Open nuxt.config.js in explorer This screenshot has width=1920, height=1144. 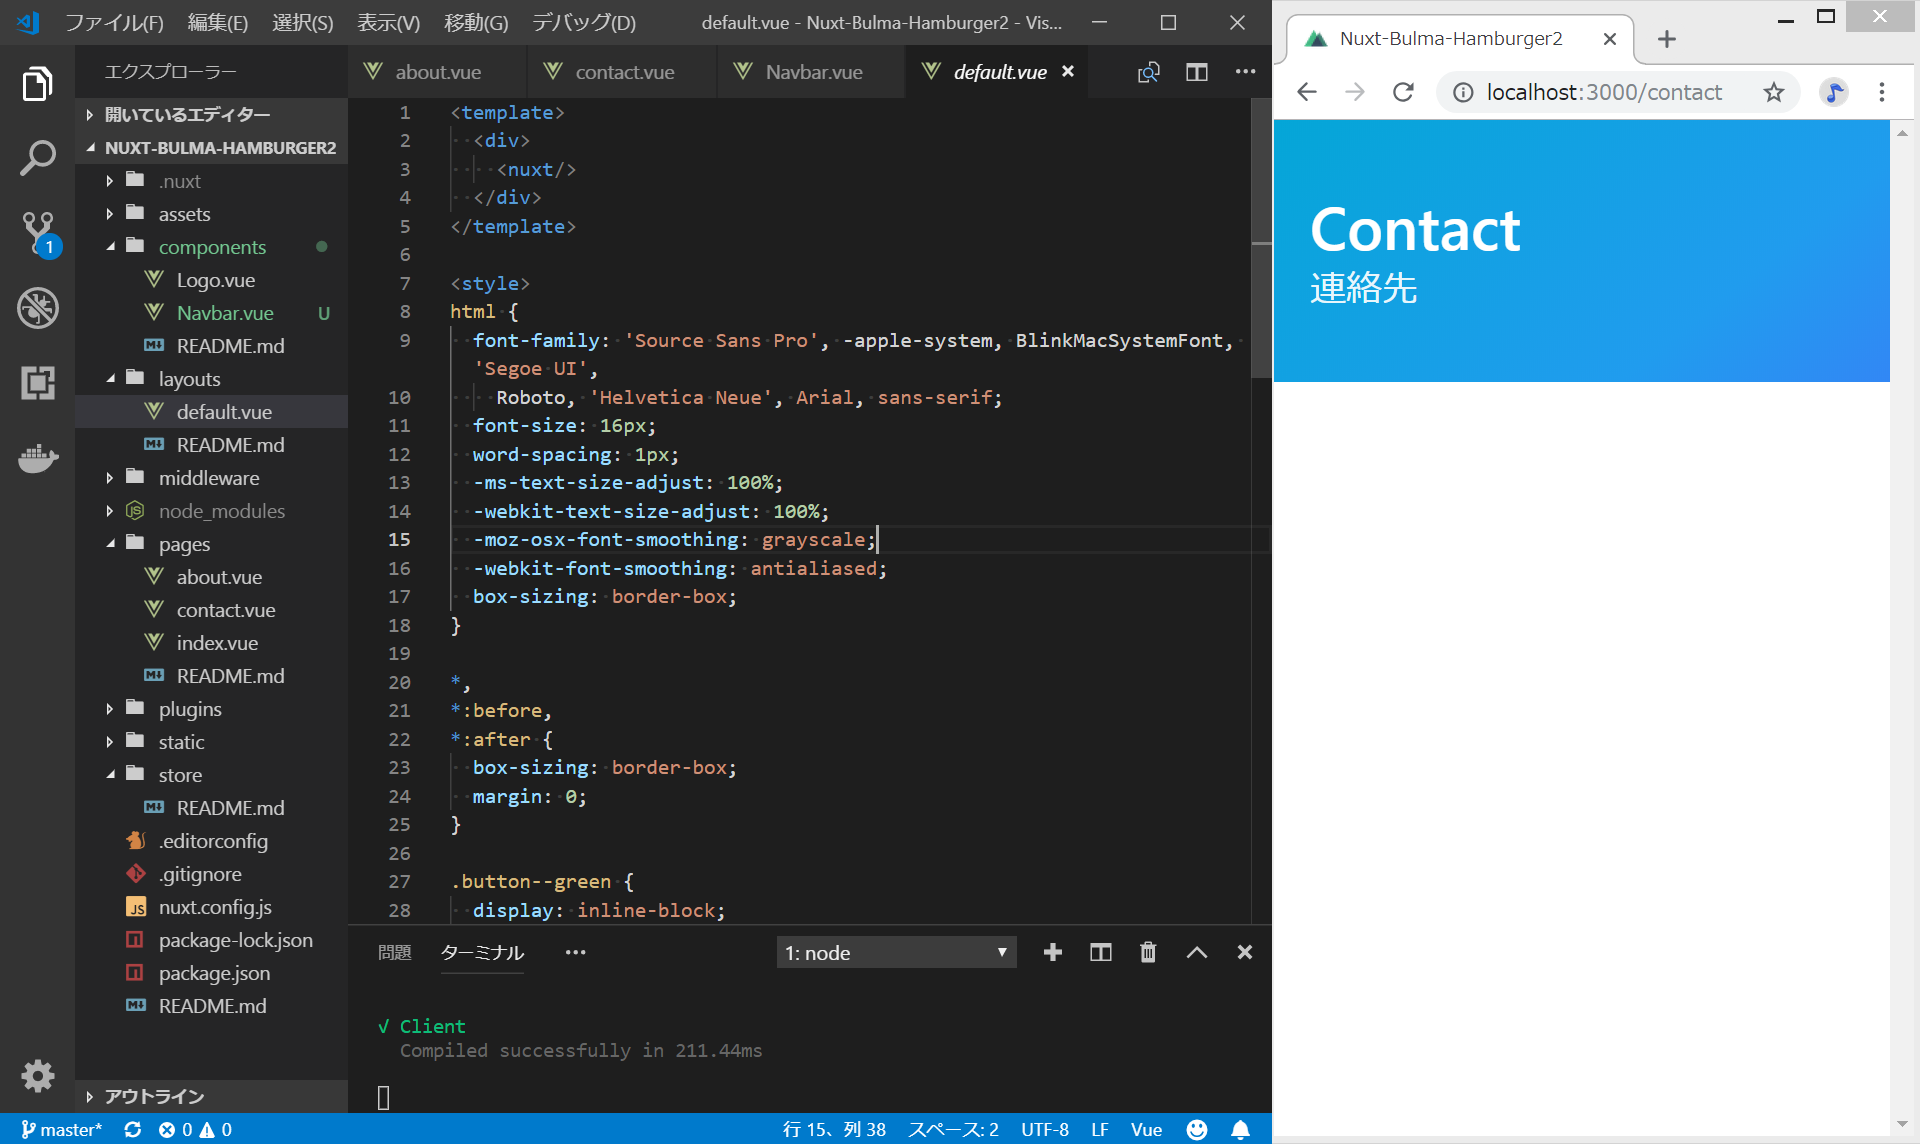pos(215,907)
